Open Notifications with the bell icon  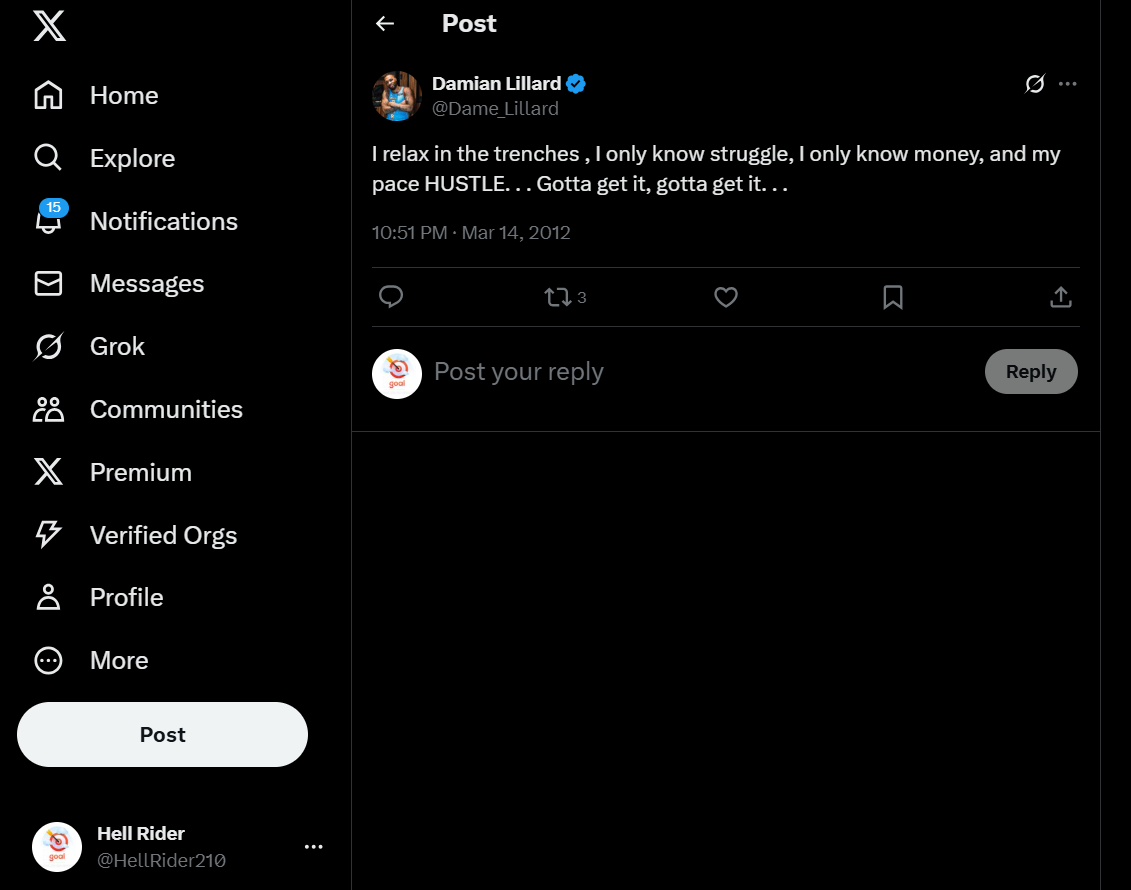48,221
